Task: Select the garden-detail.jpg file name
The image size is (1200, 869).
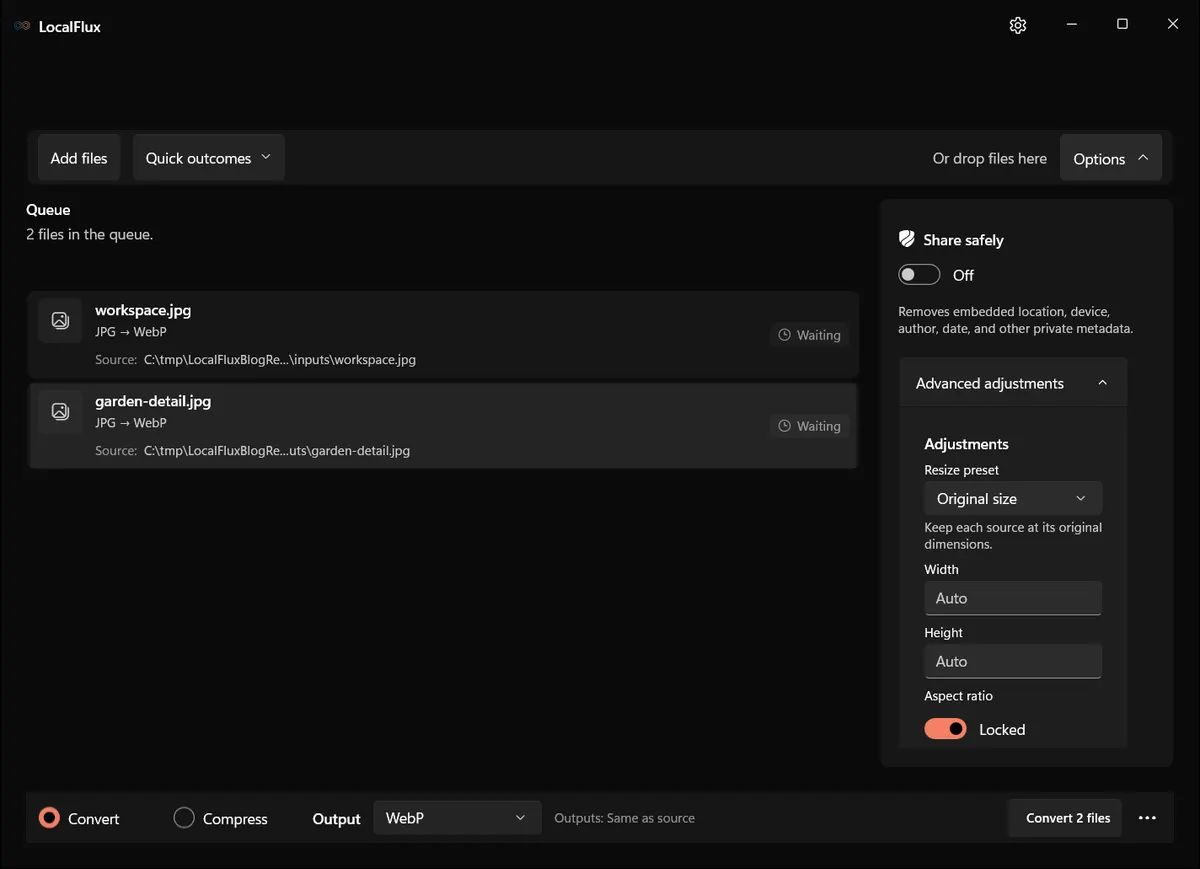Action: [x=153, y=401]
